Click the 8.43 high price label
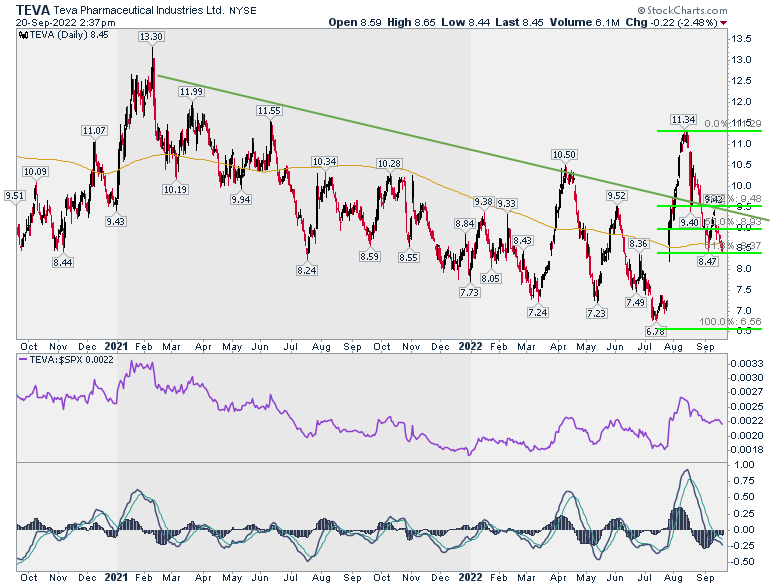This screenshot has height=586, width=780. pos(523,241)
